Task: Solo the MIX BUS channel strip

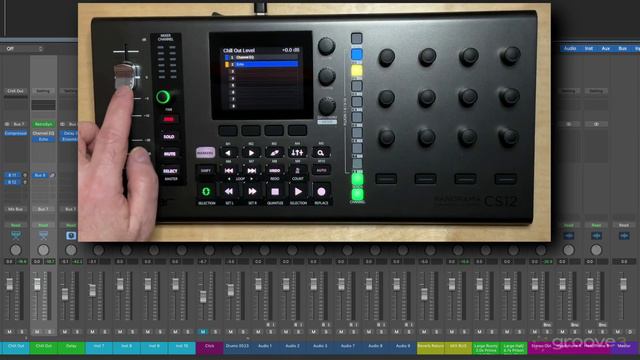Action: 464,332
